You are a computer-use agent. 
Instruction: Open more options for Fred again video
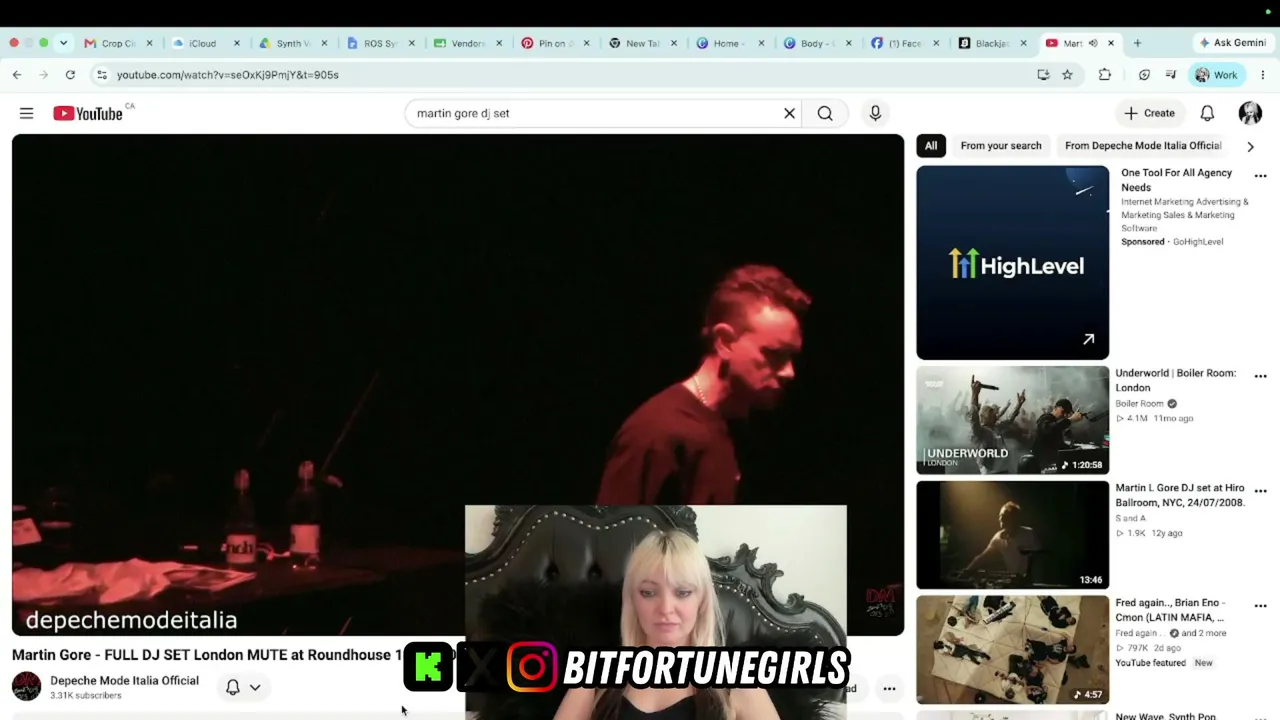1260,606
